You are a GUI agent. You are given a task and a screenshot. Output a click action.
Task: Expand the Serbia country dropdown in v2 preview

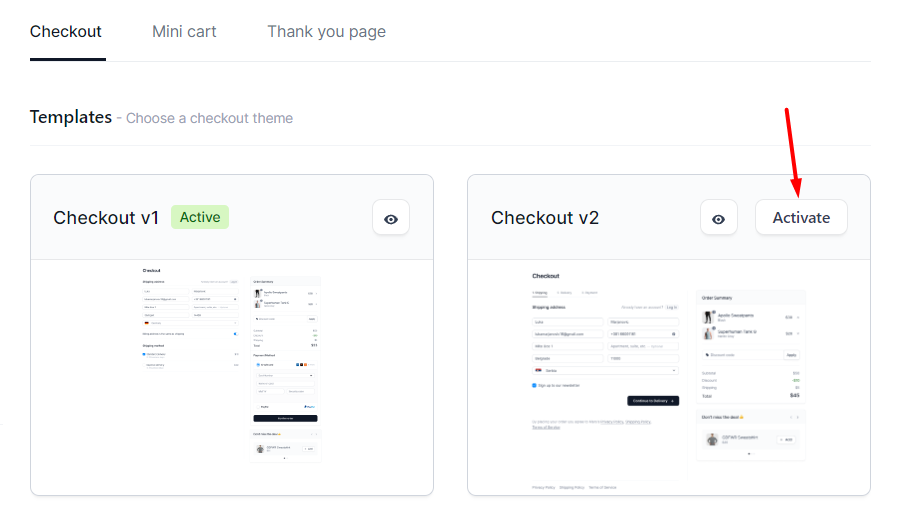click(x=605, y=370)
